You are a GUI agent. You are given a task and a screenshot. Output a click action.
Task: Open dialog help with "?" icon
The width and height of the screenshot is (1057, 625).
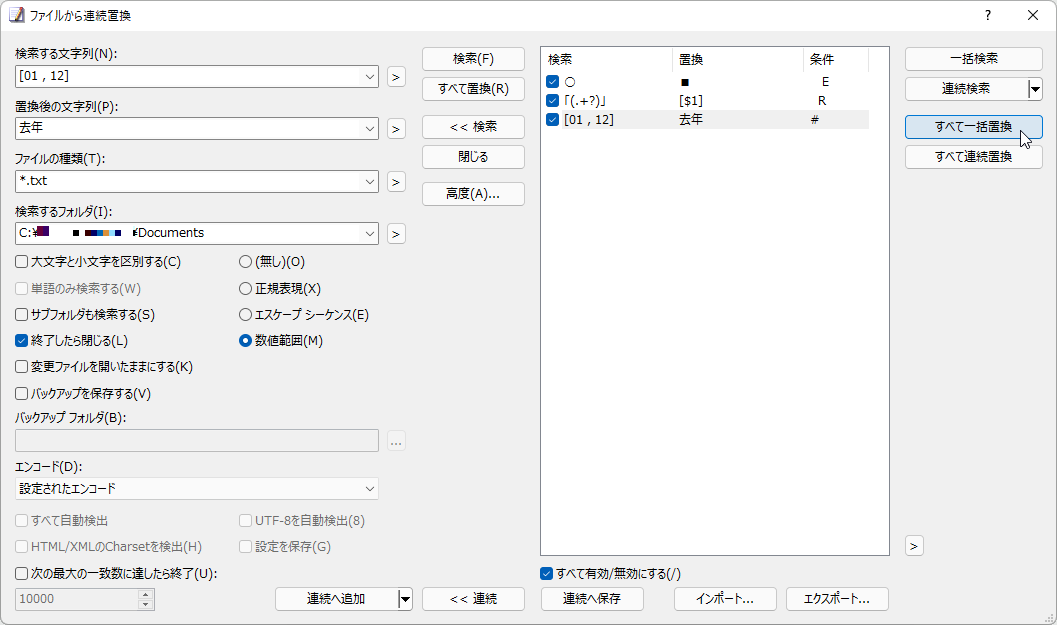(987, 15)
